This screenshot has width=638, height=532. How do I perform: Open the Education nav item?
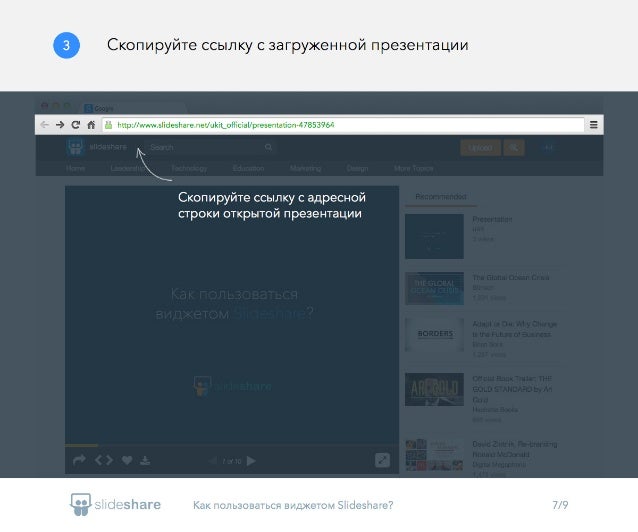pos(249,168)
